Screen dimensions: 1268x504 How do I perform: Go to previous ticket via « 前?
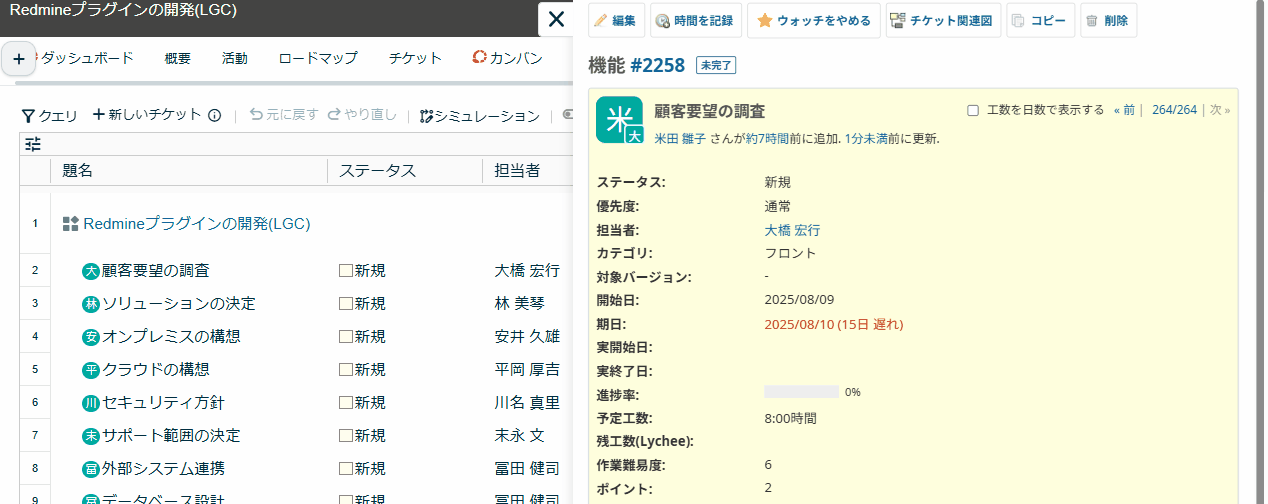coord(1124,110)
